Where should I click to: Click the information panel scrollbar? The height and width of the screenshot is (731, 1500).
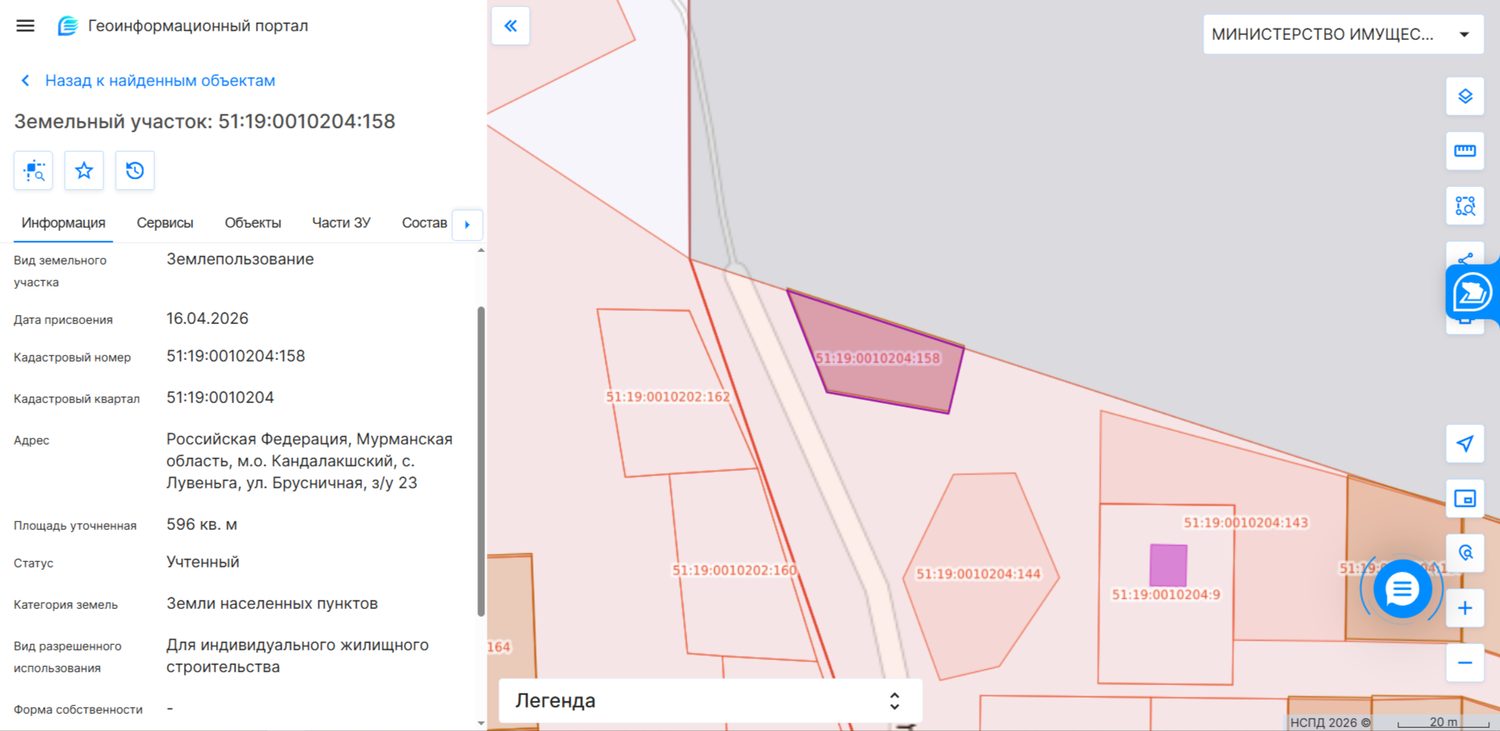click(x=481, y=460)
